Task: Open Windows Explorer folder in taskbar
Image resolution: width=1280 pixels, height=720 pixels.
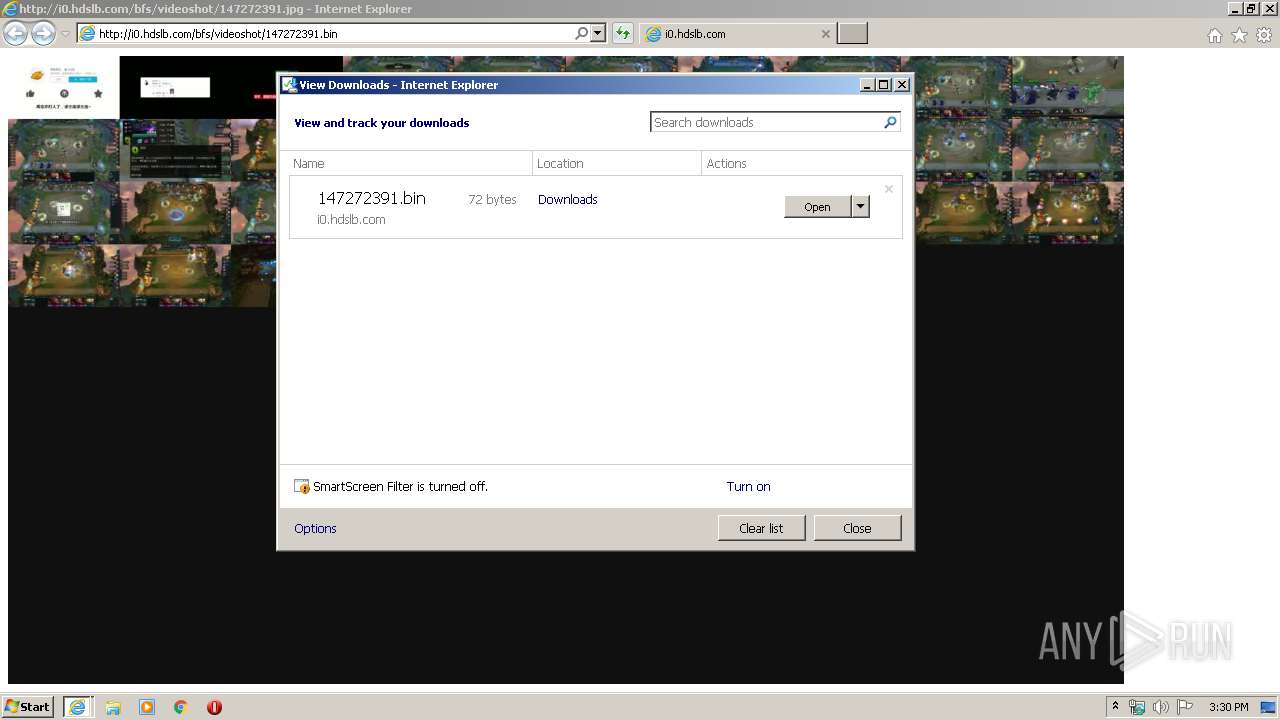Action: (x=113, y=707)
